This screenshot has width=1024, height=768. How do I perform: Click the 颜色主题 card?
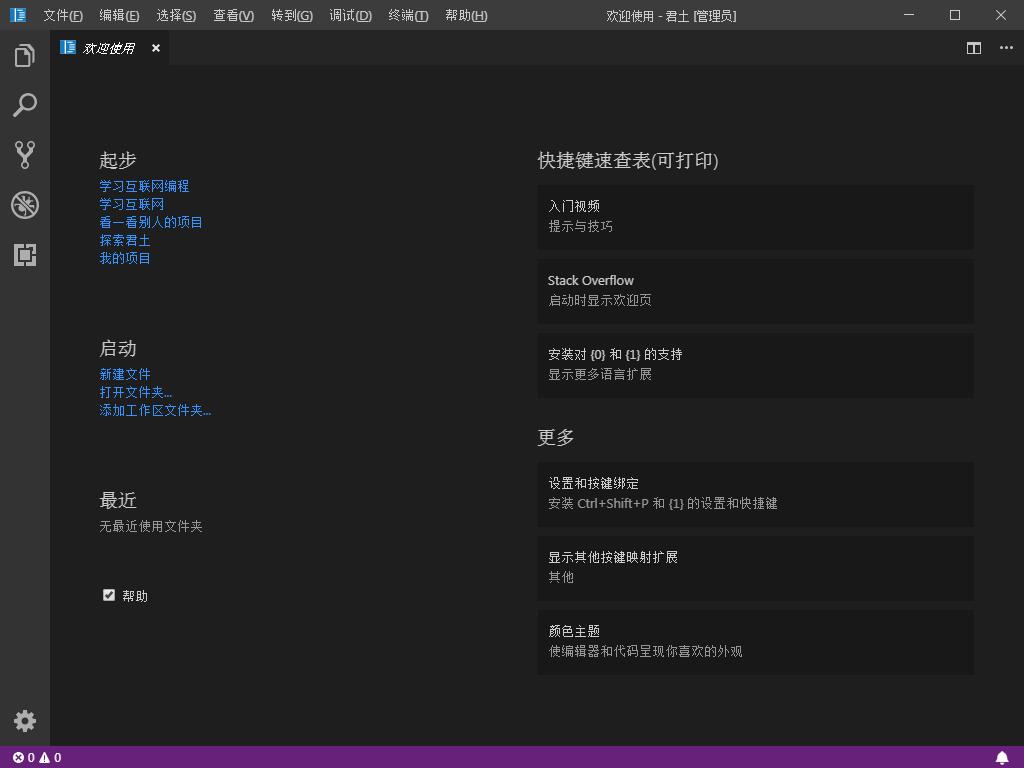[x=755, y=641]
